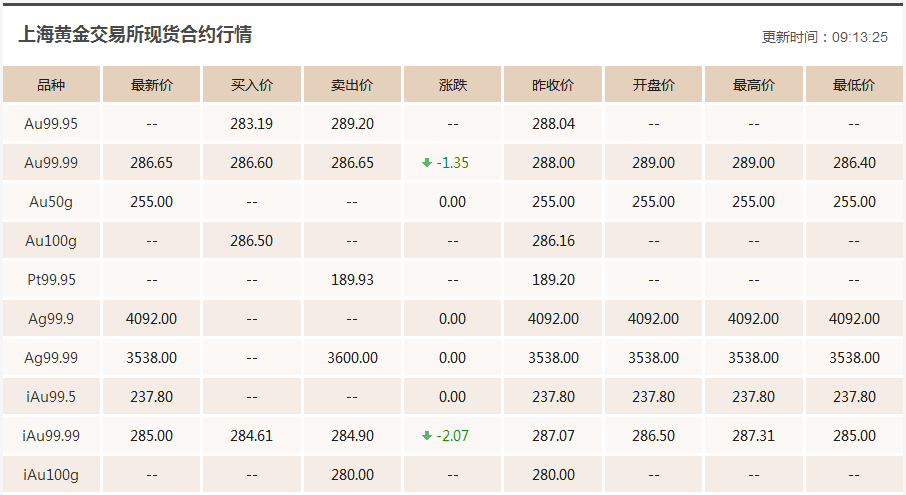The height and width of the screenshot is (495, 906).
Task: Open the Au99.99 contract row
Action: click(453, 163)
